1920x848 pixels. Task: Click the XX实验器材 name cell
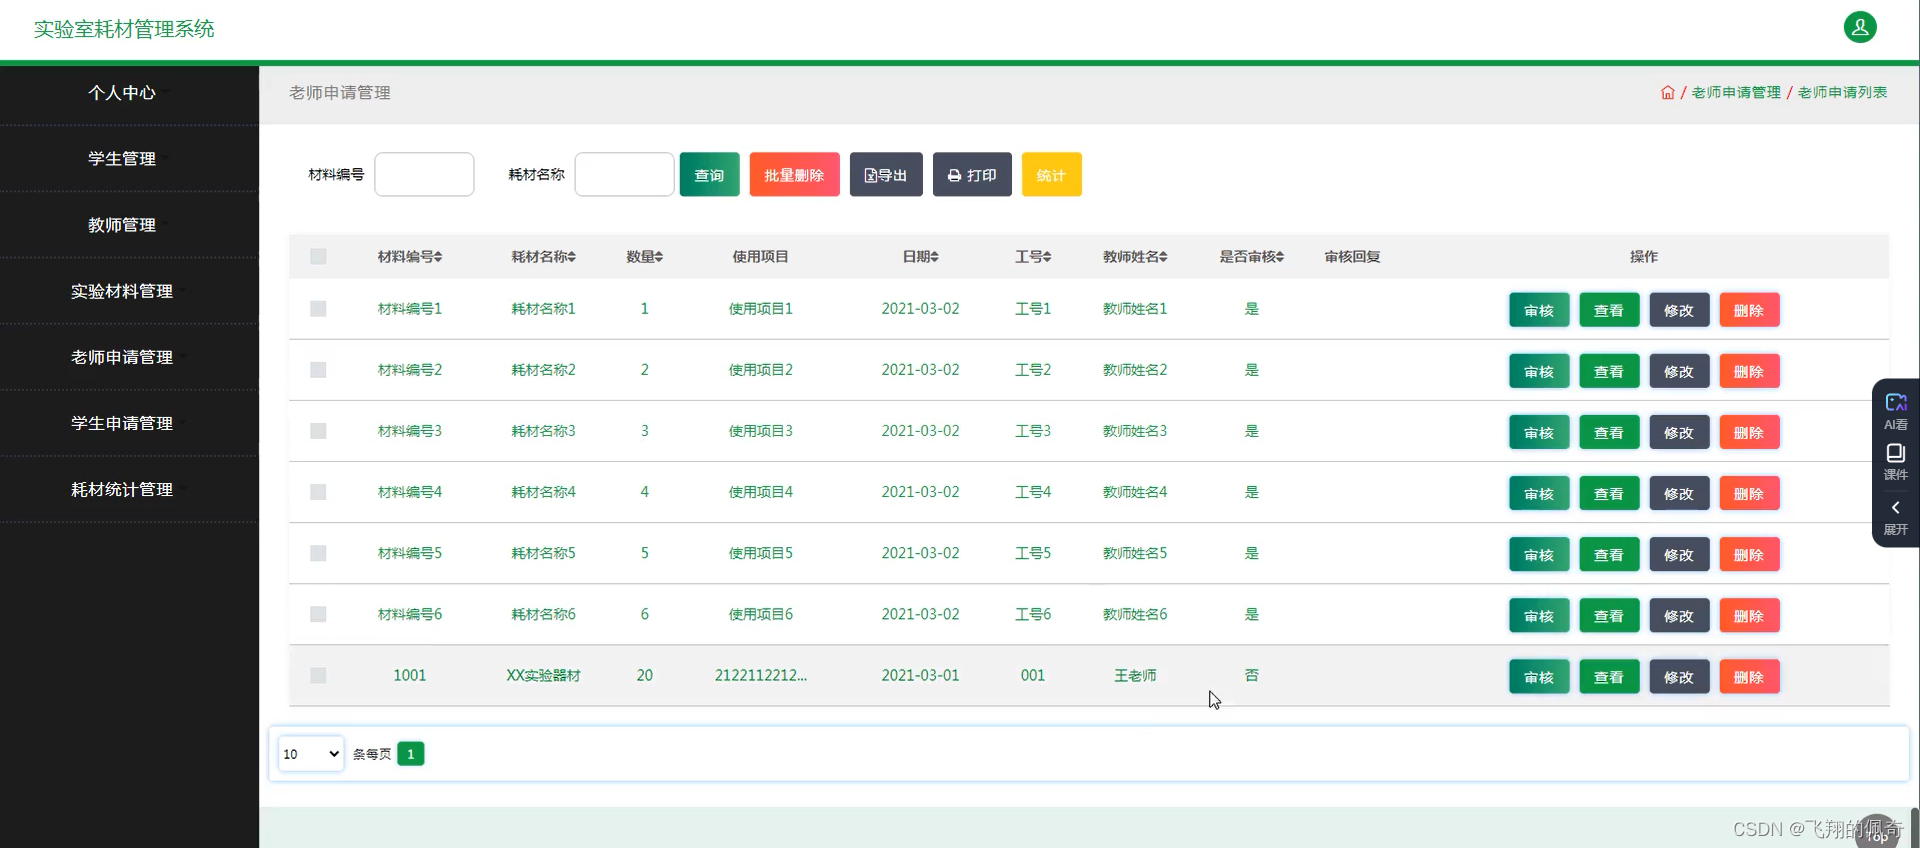543,675
